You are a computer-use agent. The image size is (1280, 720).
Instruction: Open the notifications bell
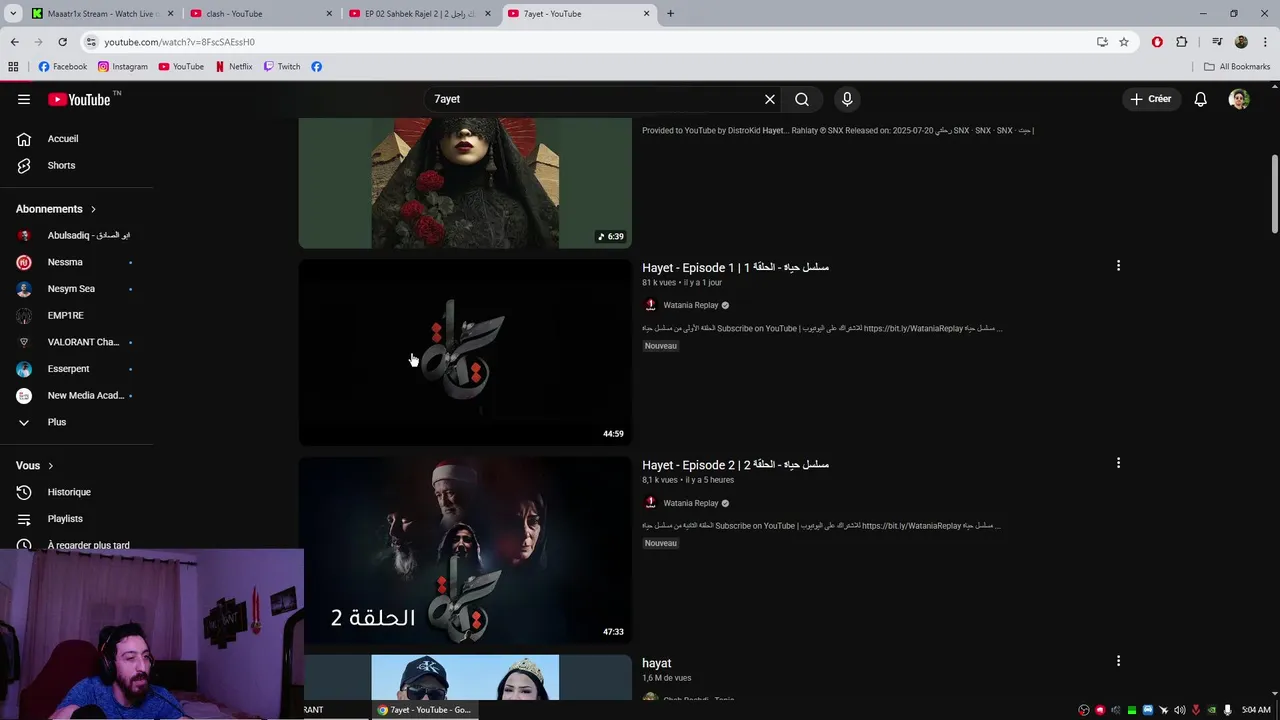coord(1201,99)
